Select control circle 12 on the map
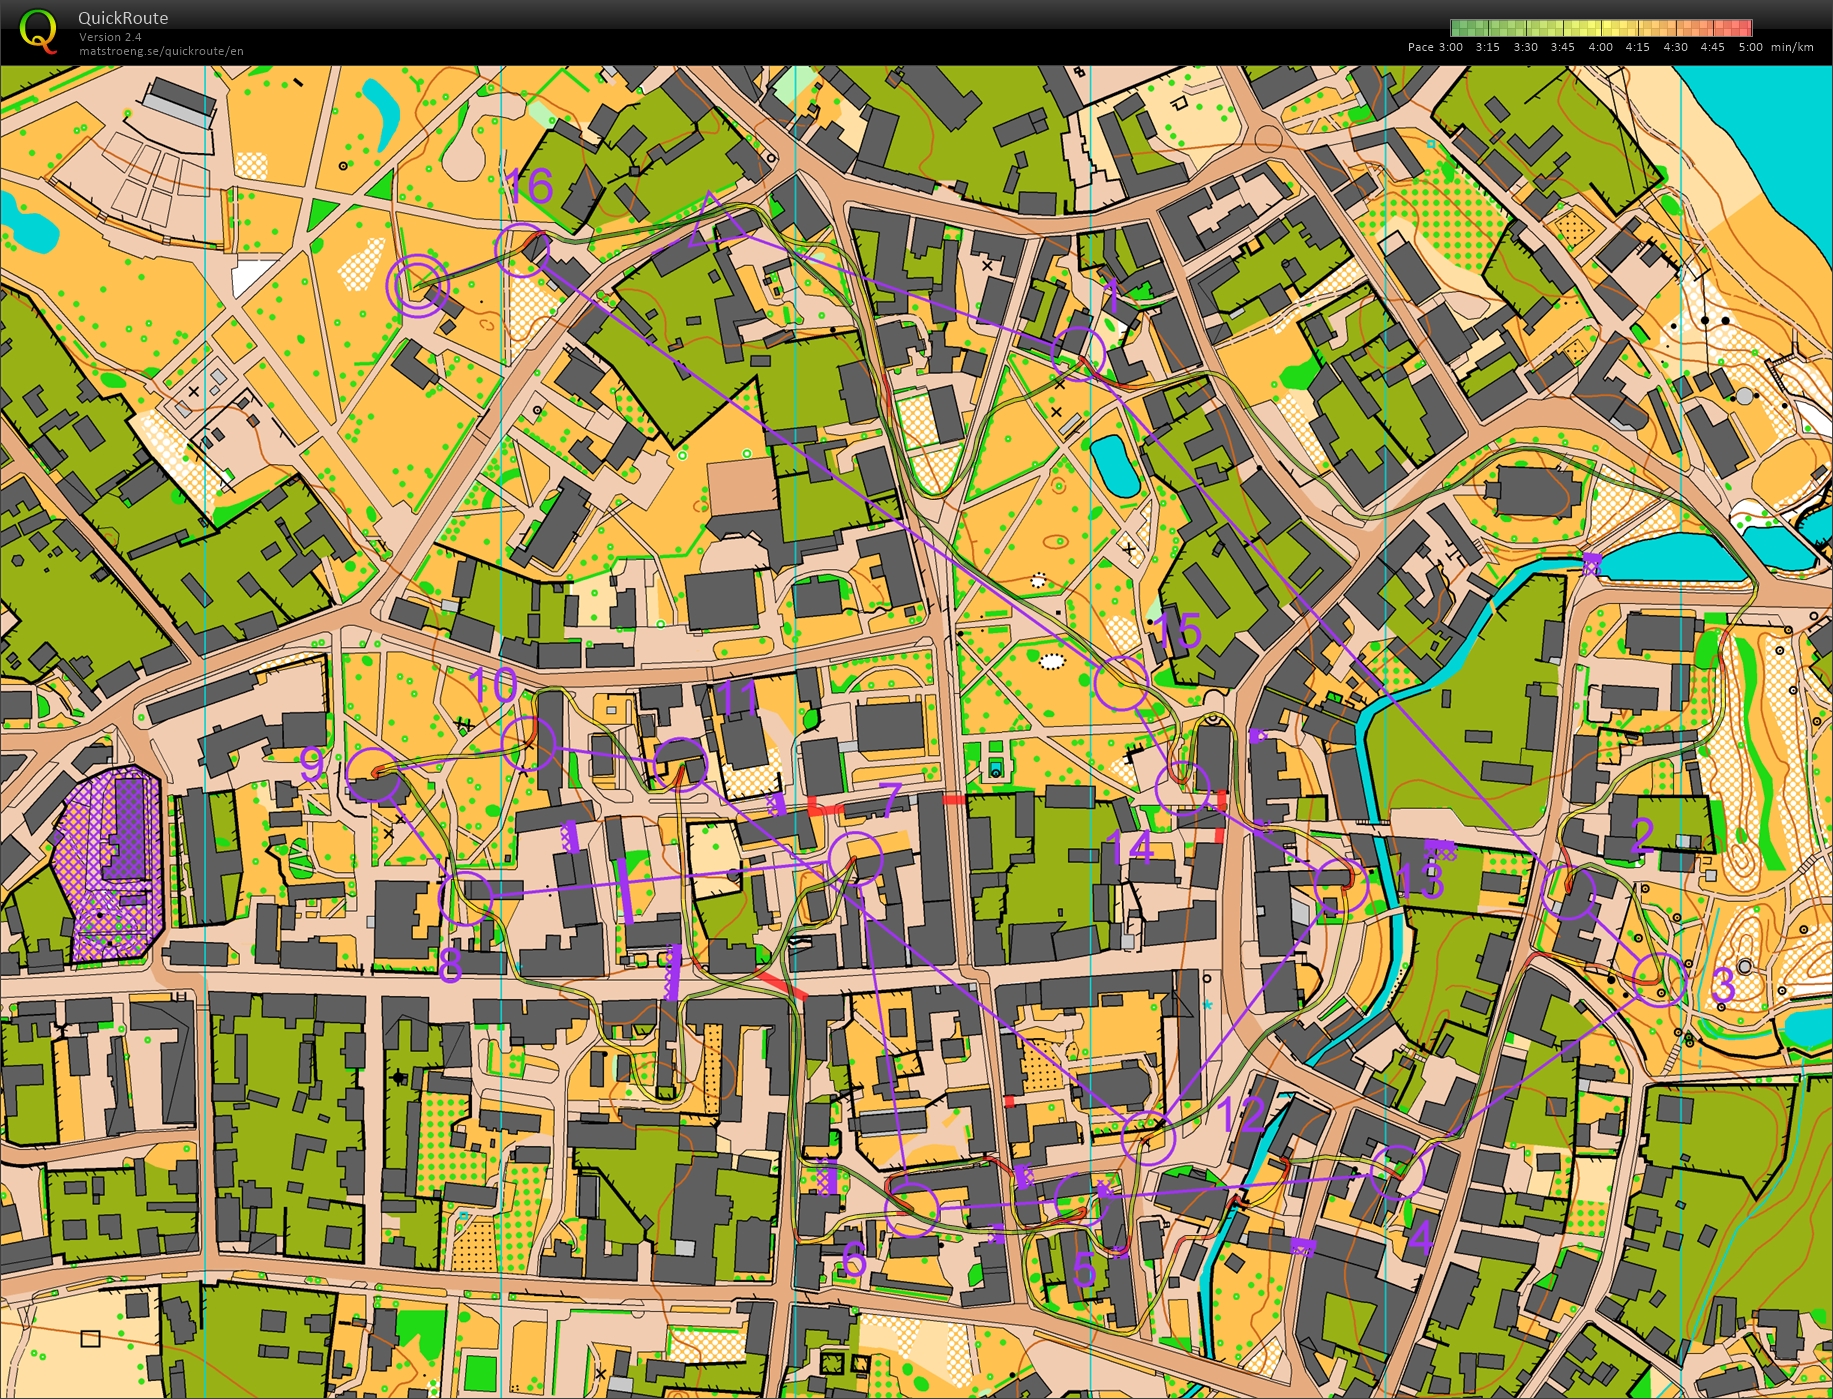 pyautogui.click(x=1149, y=1137)
